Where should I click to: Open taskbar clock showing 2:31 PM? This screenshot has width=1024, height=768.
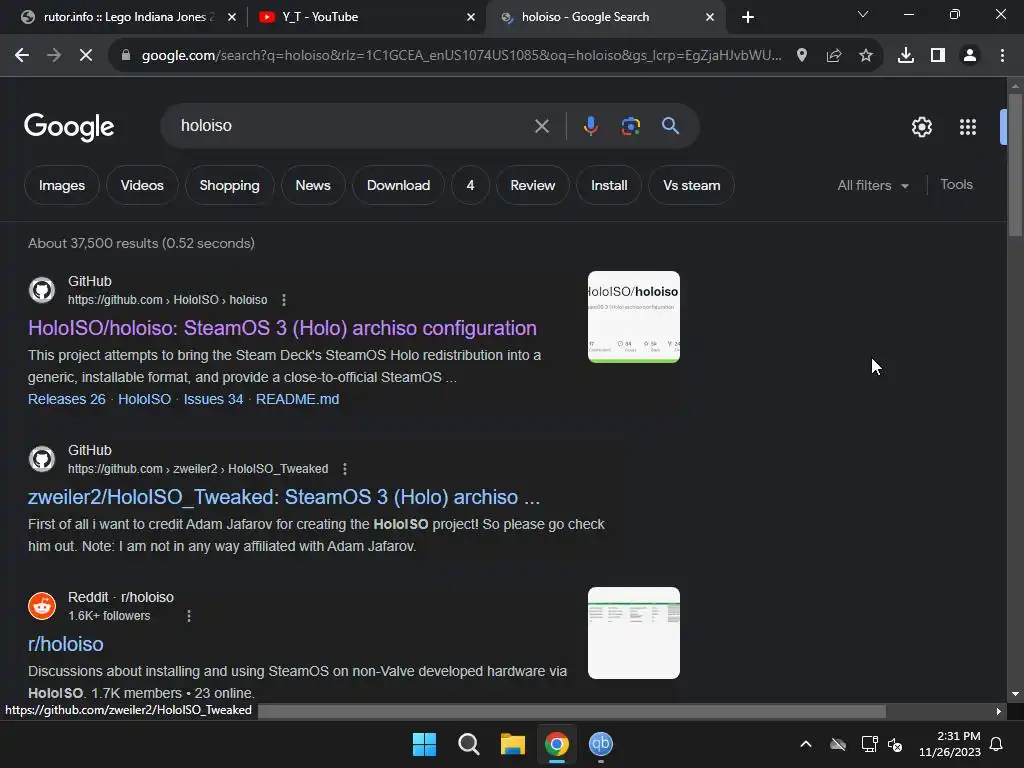pos(950,744)
